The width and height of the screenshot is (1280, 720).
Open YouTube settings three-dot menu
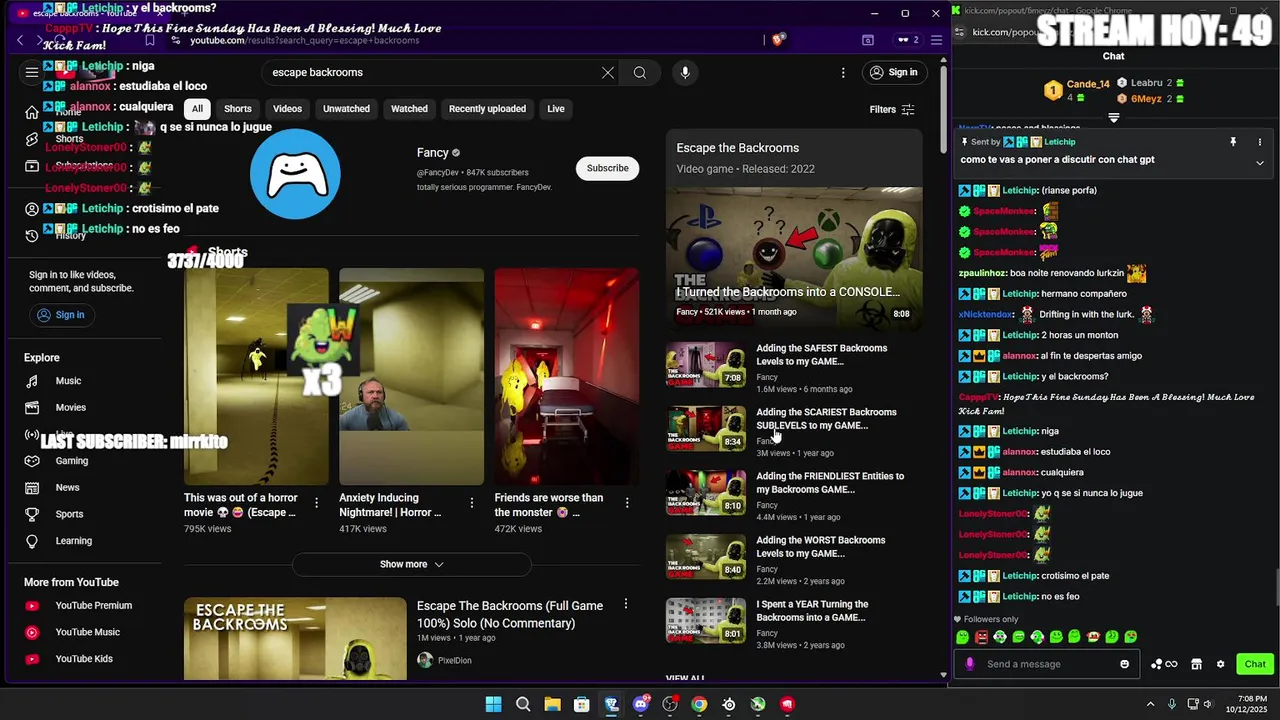[843, 72]
